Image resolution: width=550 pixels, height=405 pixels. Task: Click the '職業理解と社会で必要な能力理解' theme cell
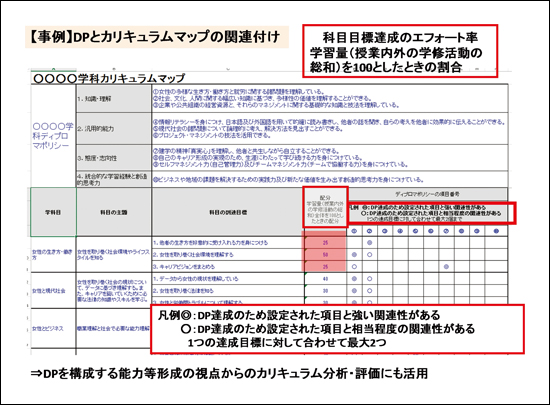(x=114, y=329)
